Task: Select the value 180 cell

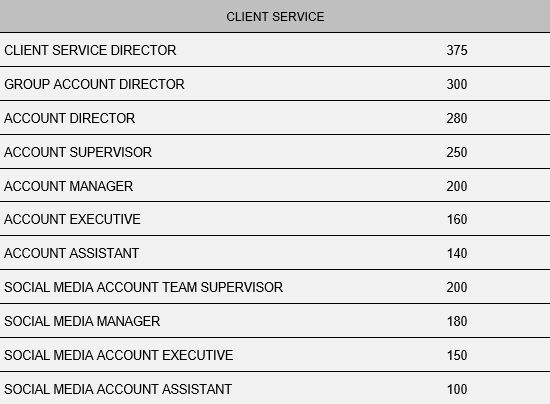Action: [x=457, y=321]
